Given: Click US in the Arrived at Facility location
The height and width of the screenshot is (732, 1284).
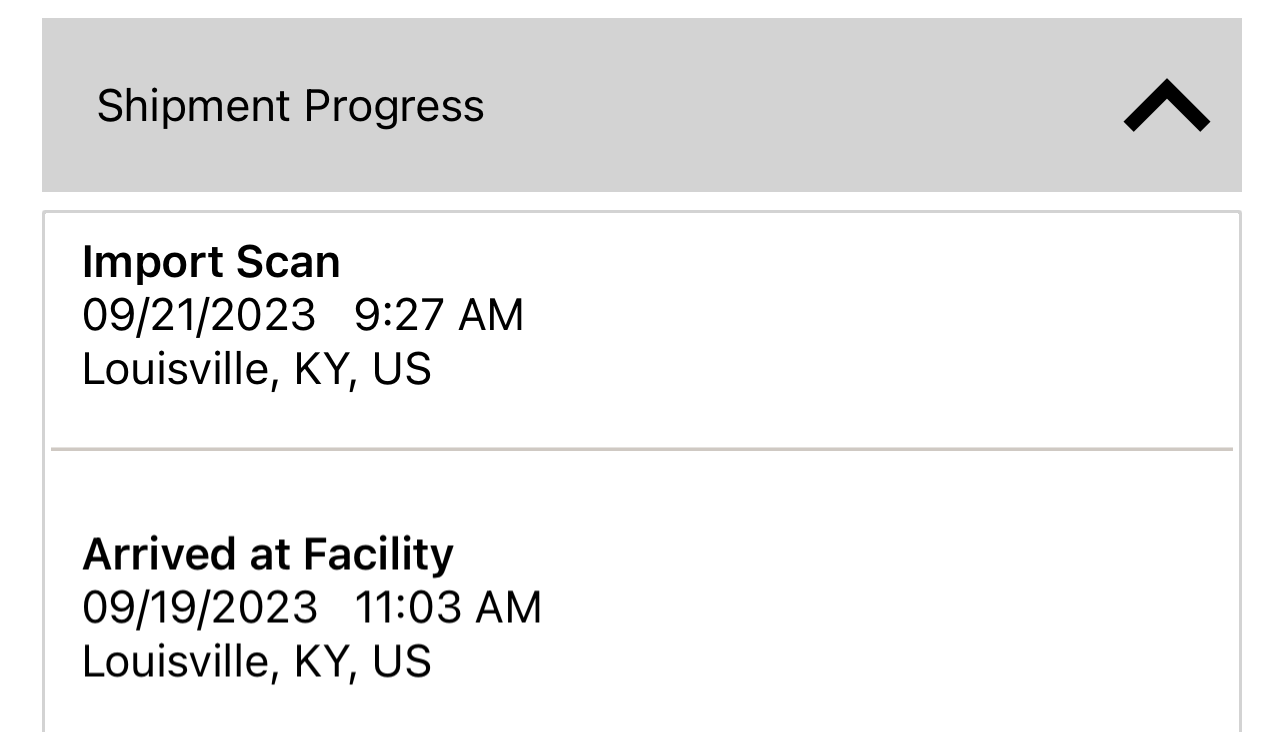Looking at the screenshot, I should pos(402,662).
